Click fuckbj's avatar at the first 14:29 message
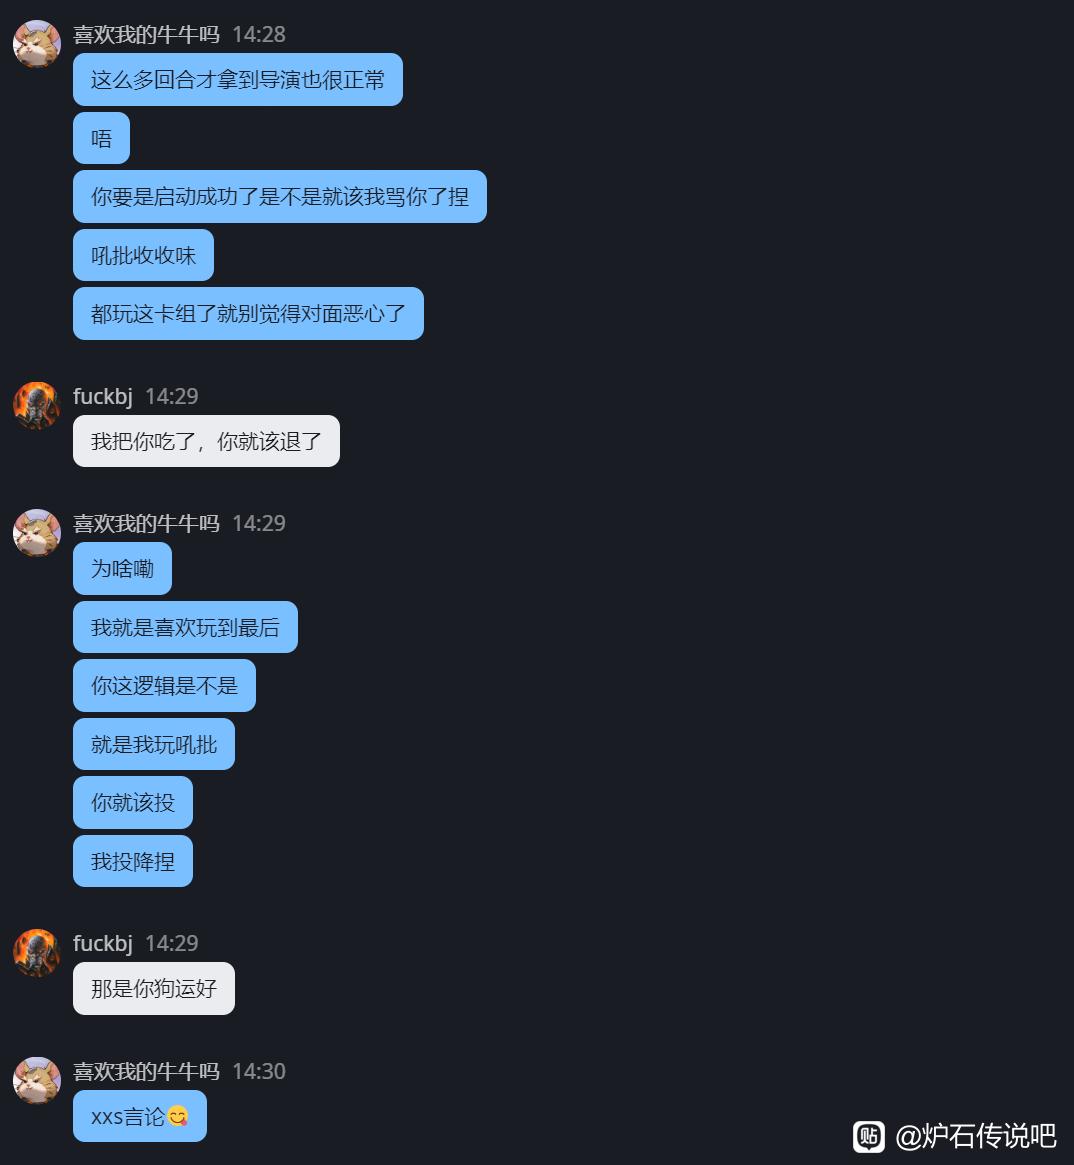The image size is (1074, 1165). pos(37,406)
